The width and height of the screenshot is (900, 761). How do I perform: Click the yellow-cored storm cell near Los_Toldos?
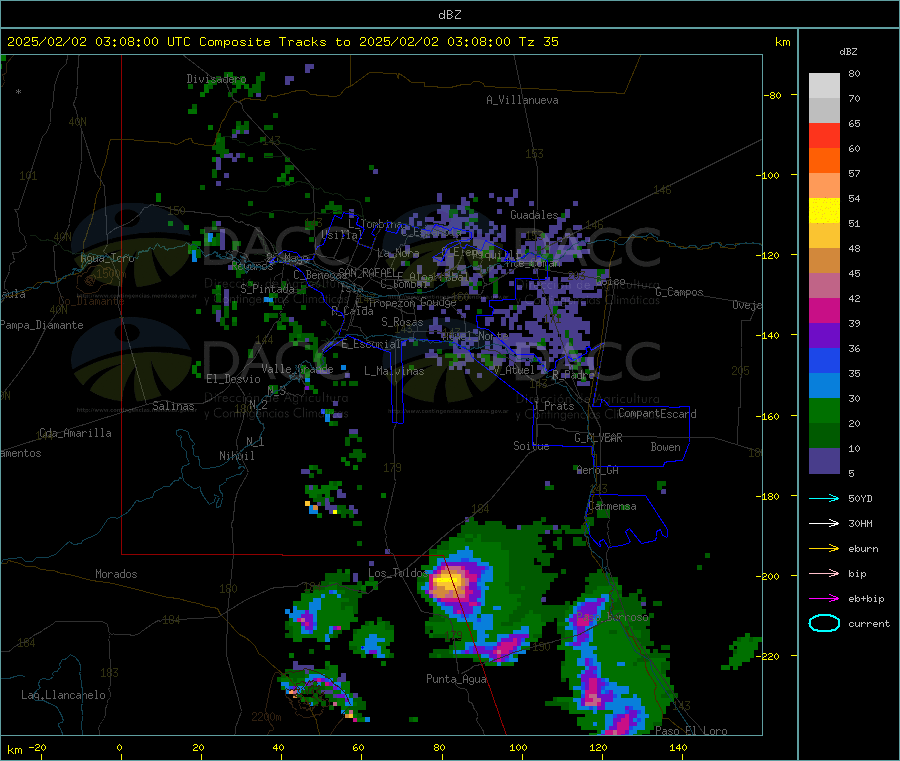point(449,584)
